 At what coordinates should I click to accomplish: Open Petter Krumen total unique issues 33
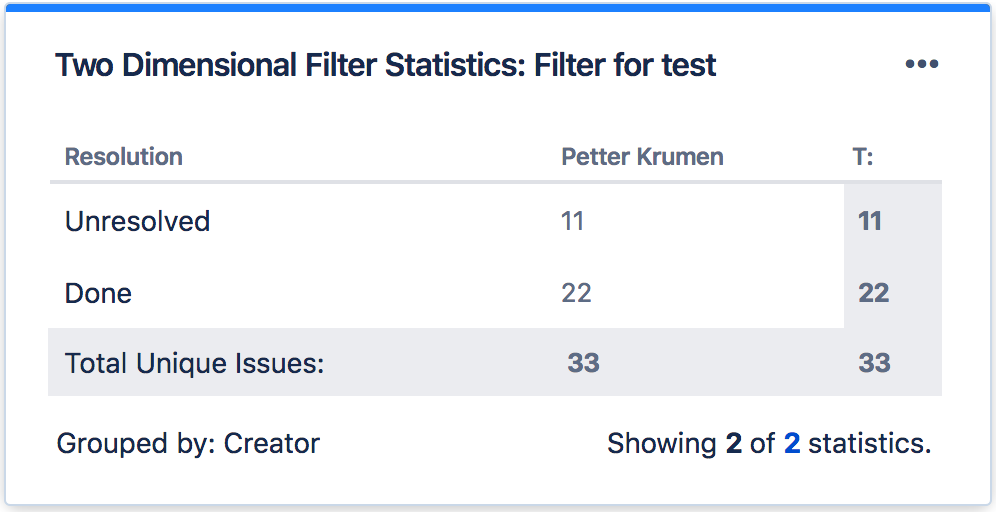pyautogui.click(x=583, y=363)
